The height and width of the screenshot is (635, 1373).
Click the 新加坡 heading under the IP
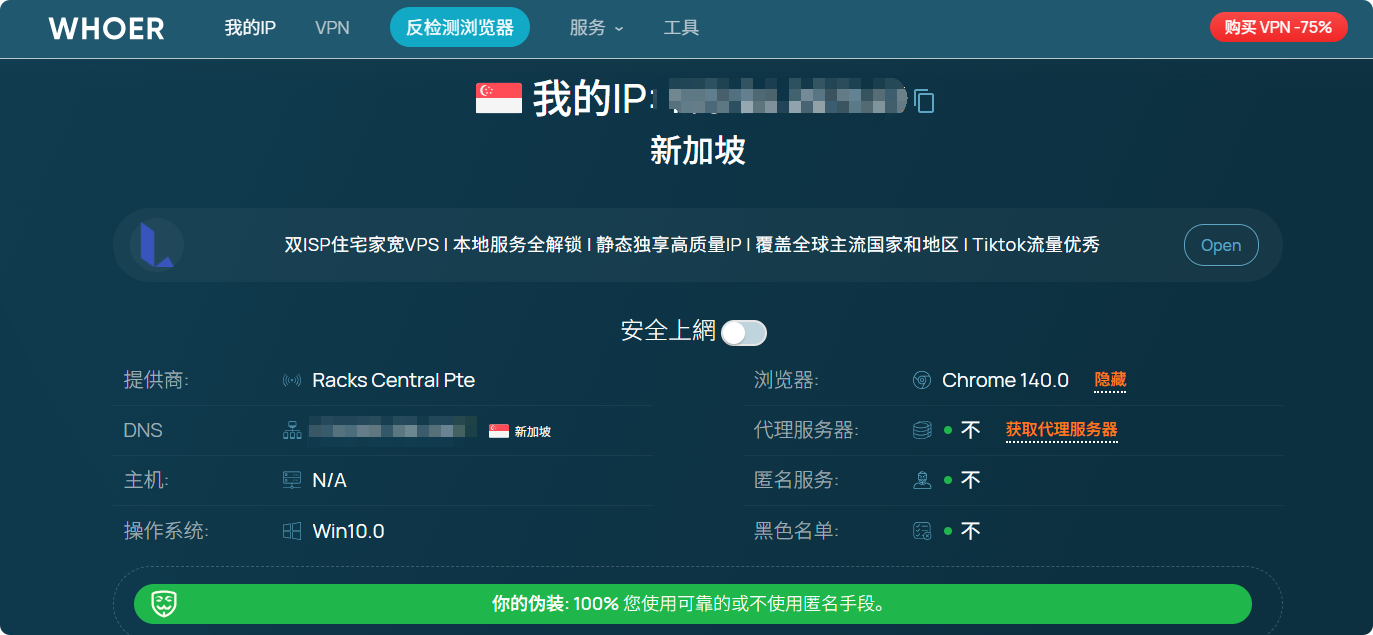[698, 151]
